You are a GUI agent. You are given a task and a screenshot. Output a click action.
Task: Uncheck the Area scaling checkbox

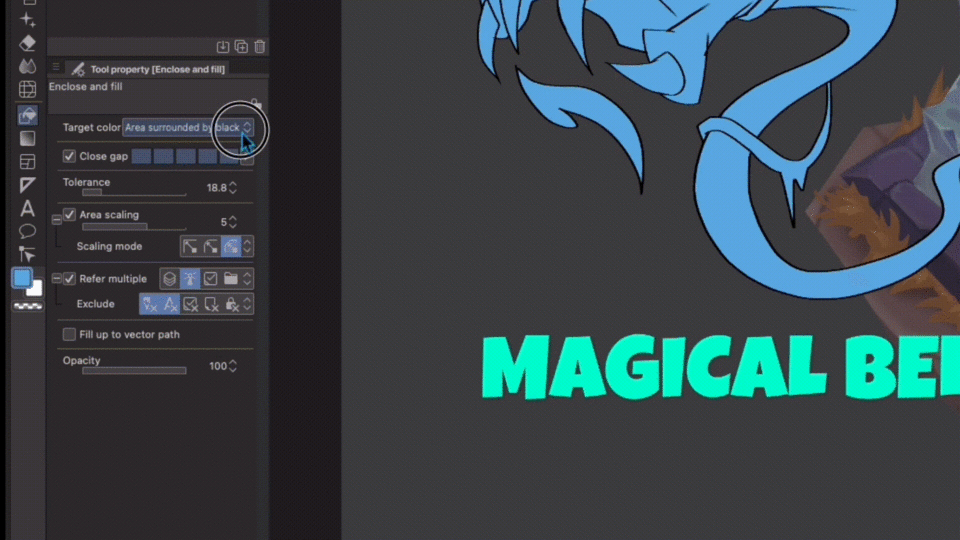pos(69,215)
